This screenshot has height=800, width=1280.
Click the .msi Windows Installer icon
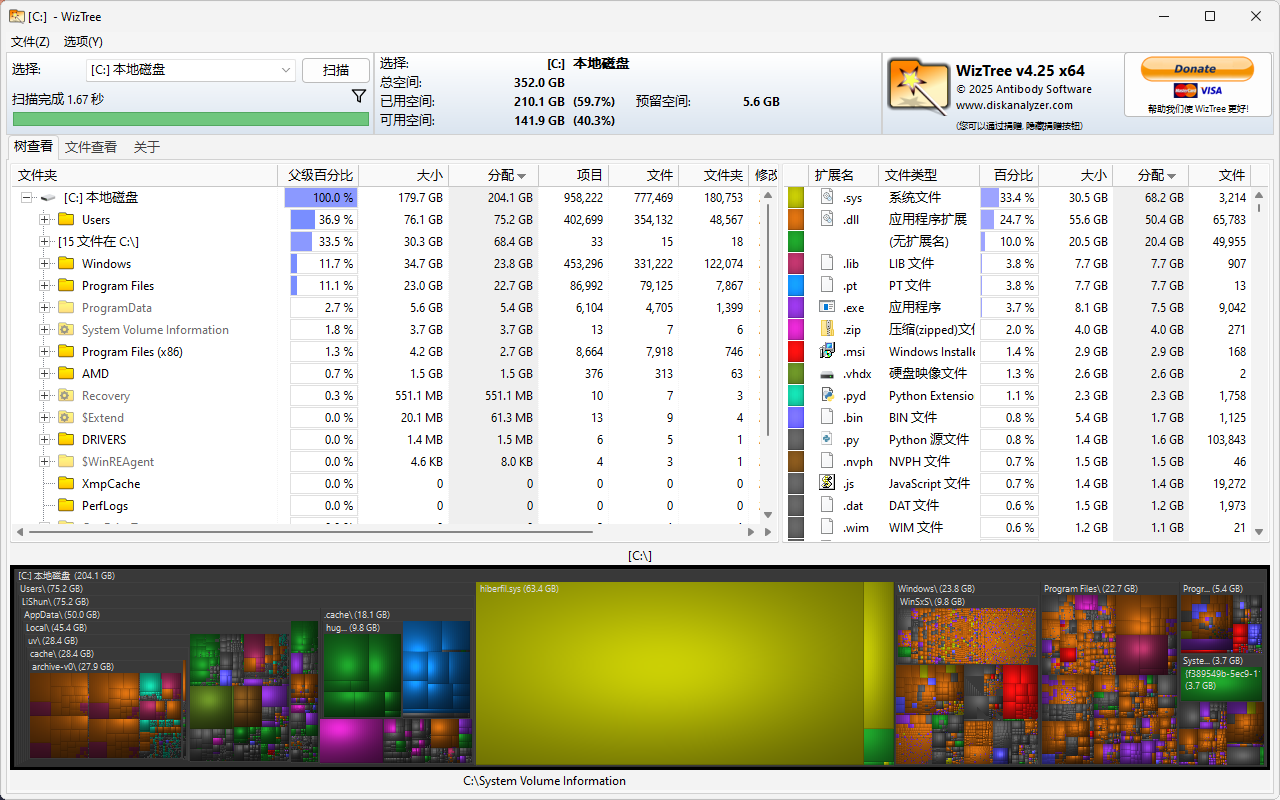(827, 351)
